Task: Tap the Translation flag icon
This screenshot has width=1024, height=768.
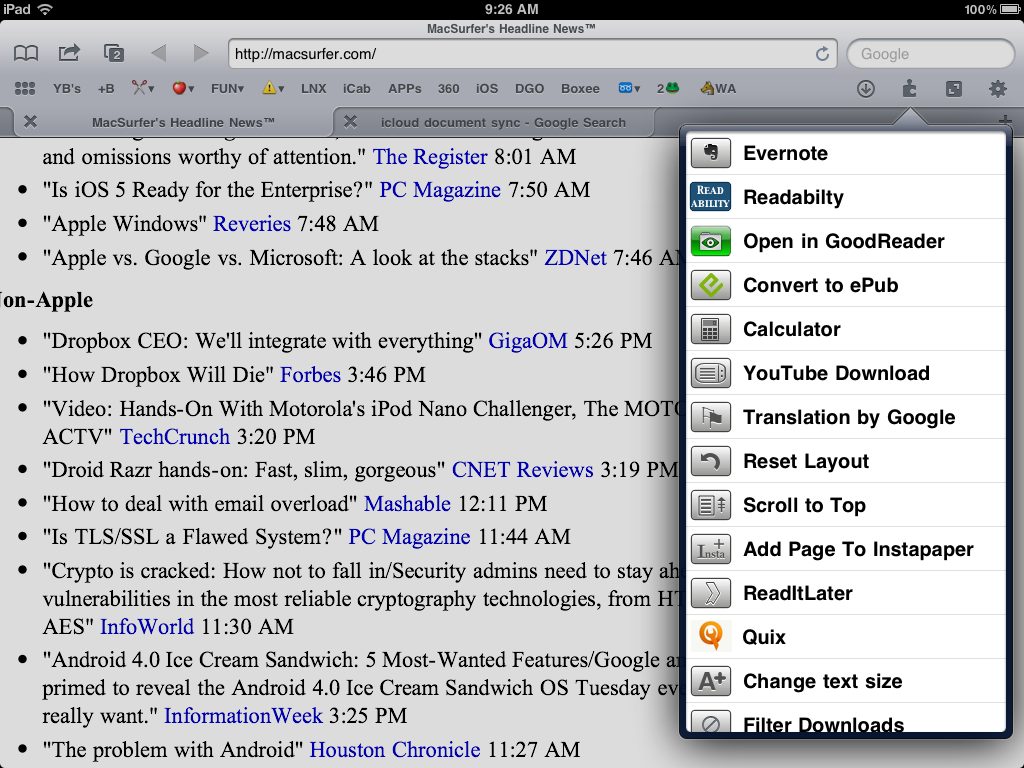Action: coord(711,417)
